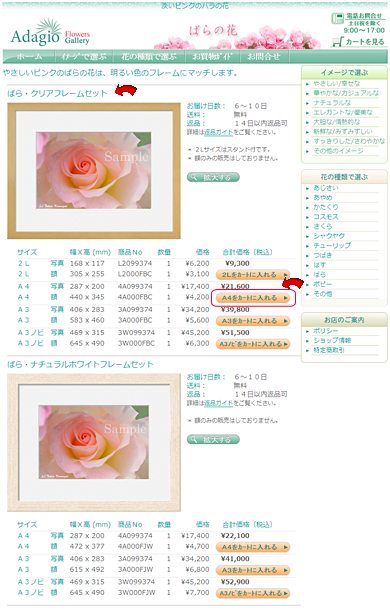Viewport: 390px width, 616px height.
Task: Open お問合せ navigation menu item
Action: (x=264, y=57)
